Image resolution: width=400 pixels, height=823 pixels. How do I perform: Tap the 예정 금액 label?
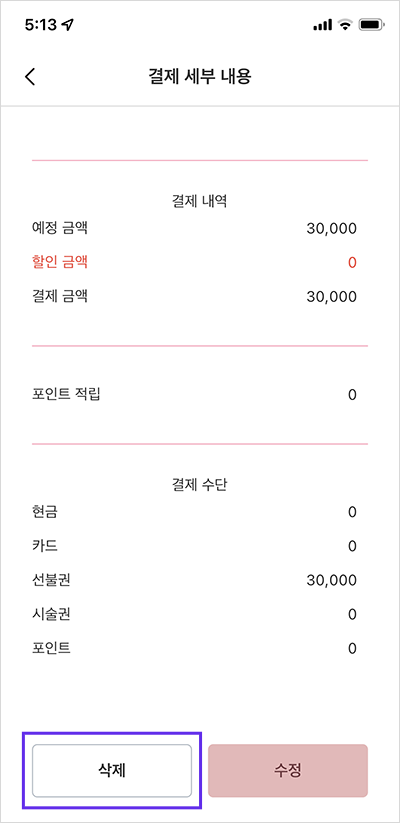(60, 228)
